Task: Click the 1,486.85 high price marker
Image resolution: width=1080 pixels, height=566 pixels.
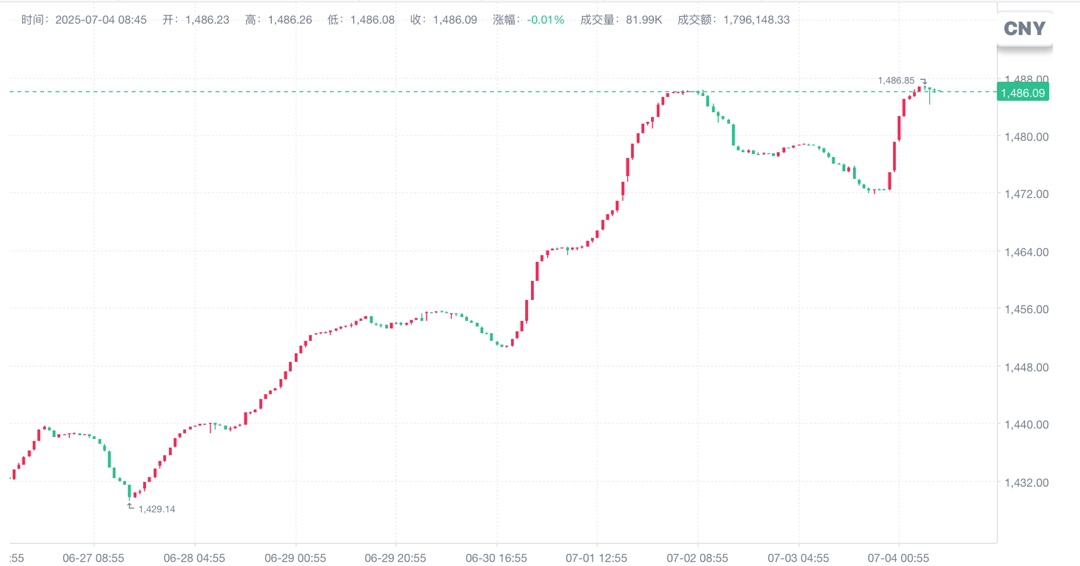Action: (x=896, y=81)
